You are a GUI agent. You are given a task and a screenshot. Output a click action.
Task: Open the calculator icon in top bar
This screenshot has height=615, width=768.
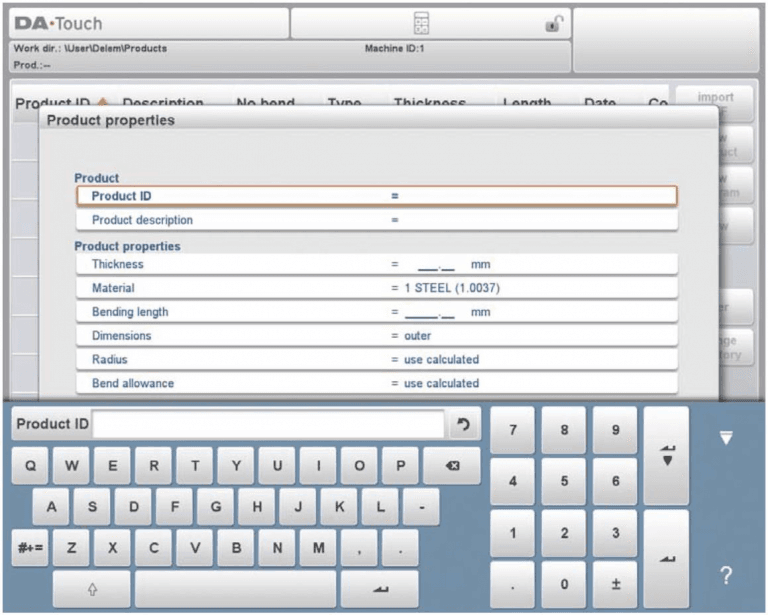pos(421,23)
